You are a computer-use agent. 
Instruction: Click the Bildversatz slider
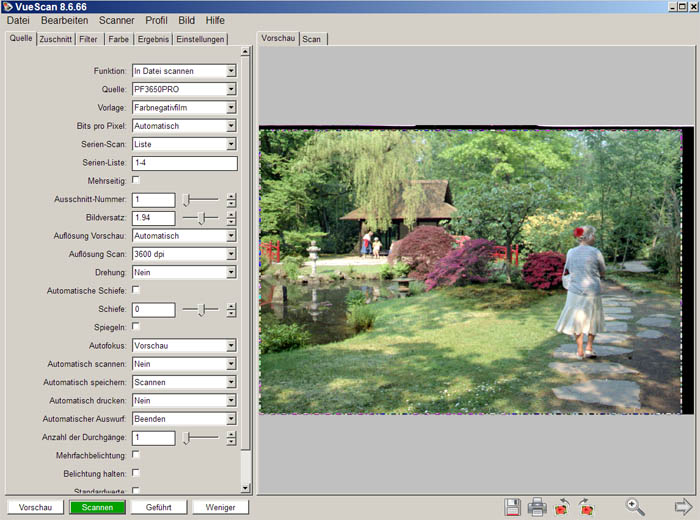click(x=201, y=218)
